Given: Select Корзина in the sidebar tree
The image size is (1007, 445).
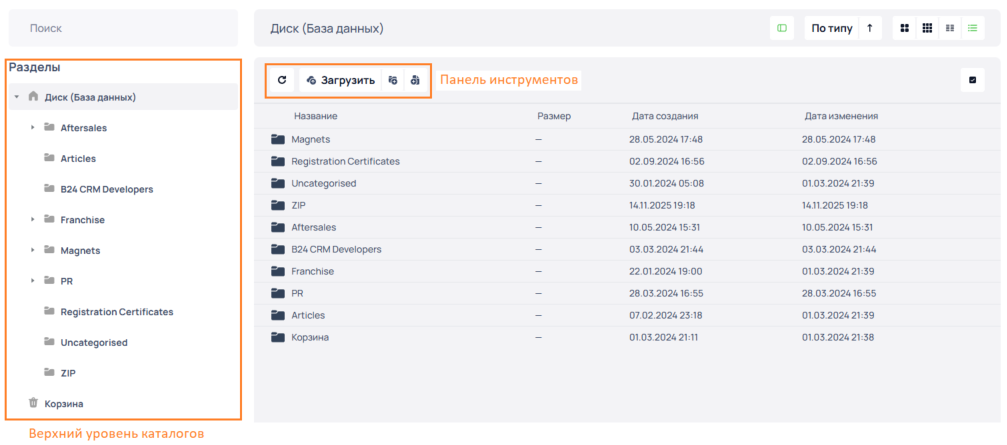Looking at the screenshot, I should (63, 403).
